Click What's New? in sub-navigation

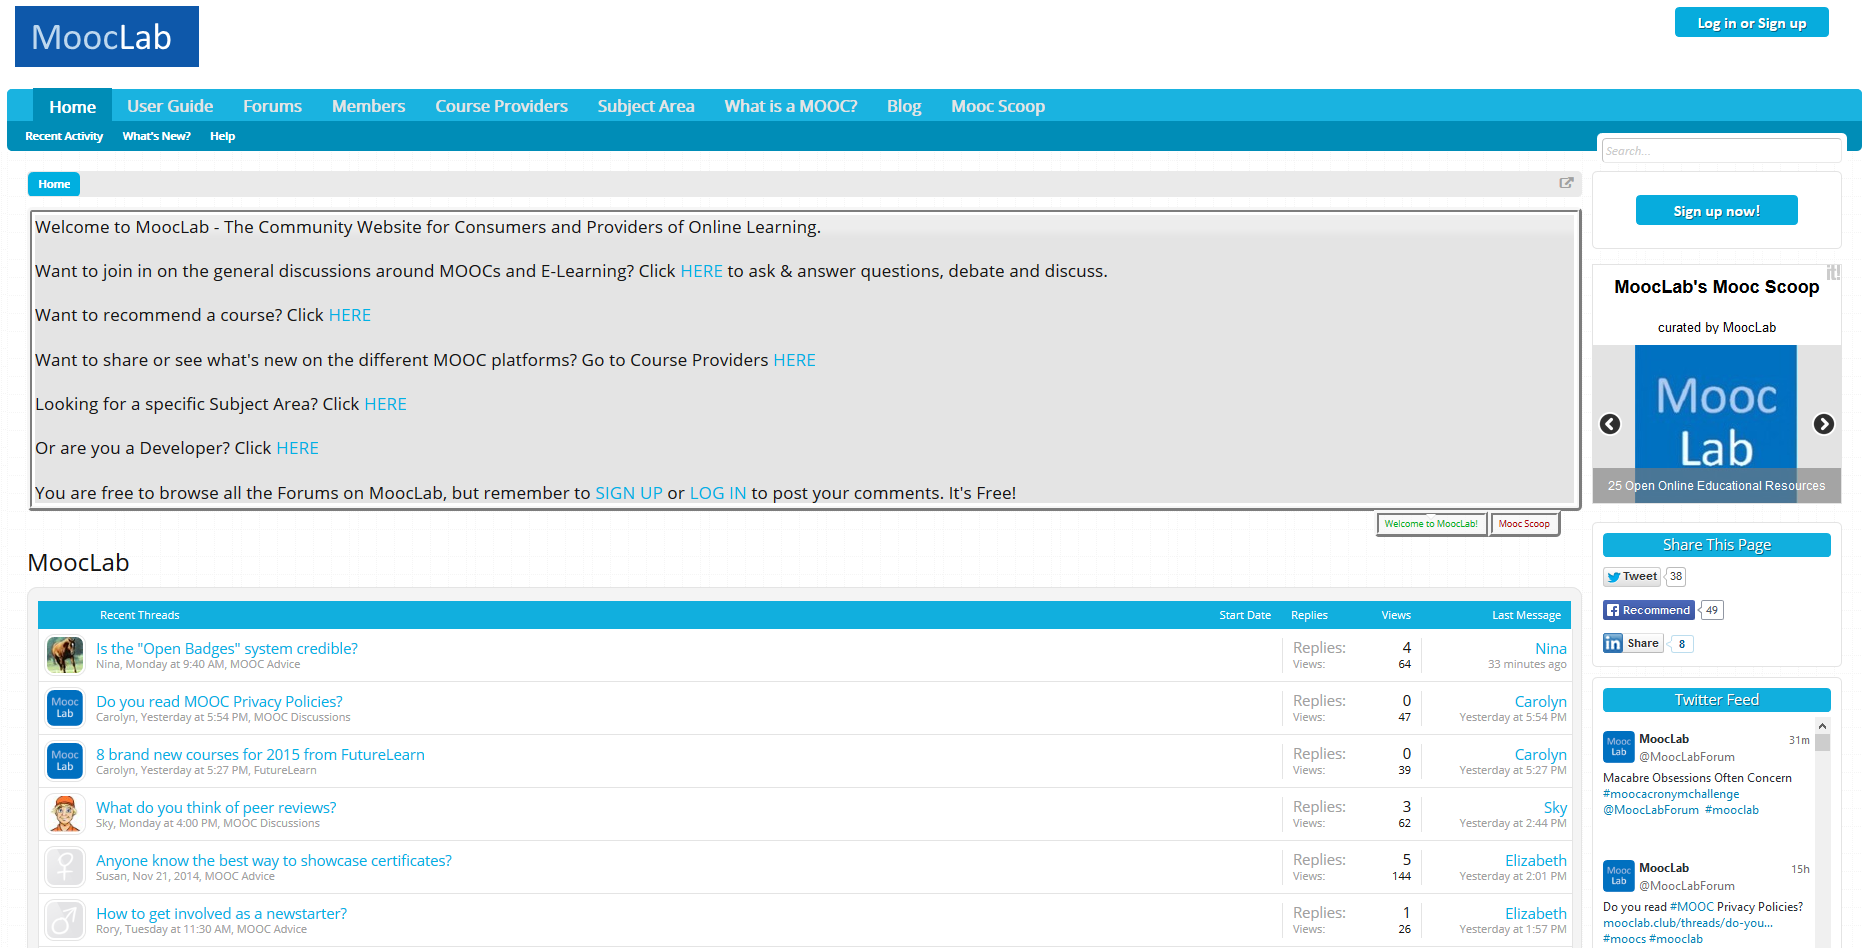[x=156, y=136]
